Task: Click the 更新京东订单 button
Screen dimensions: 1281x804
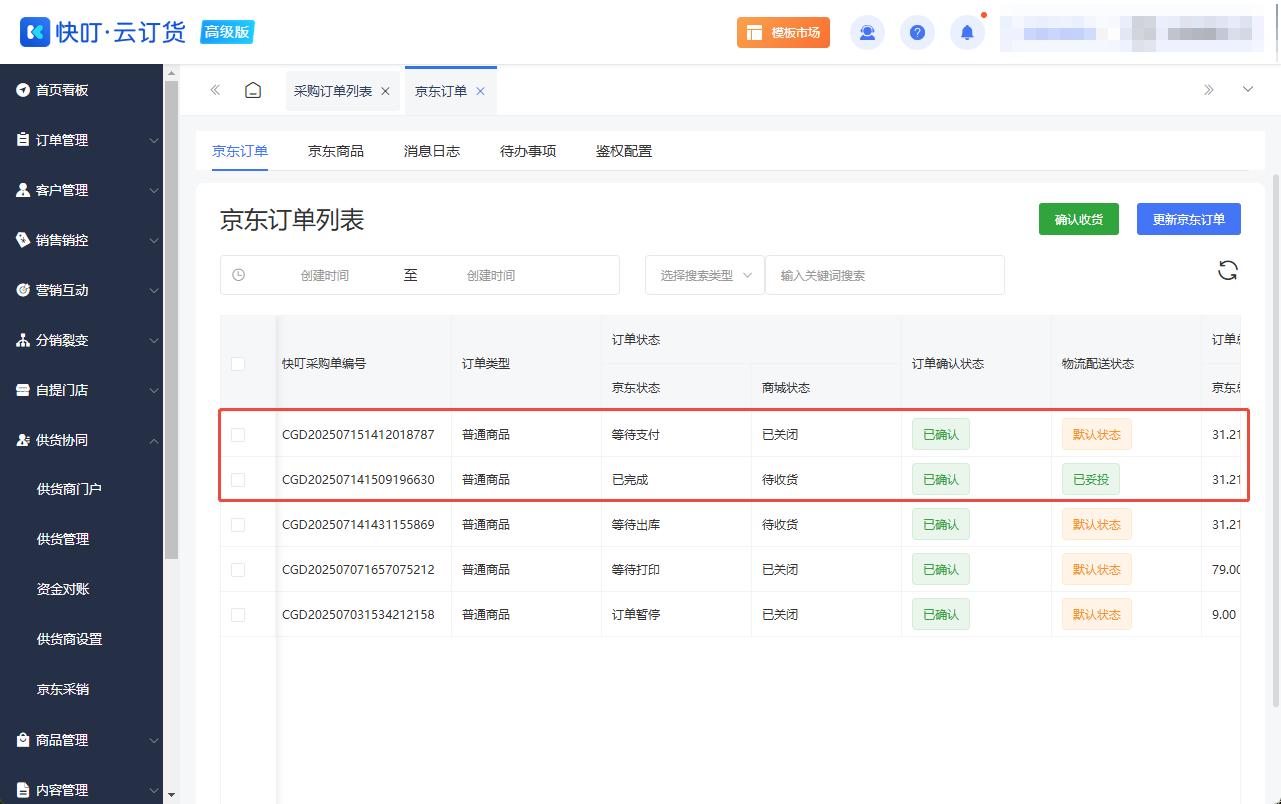Action: coord(1189,219)
